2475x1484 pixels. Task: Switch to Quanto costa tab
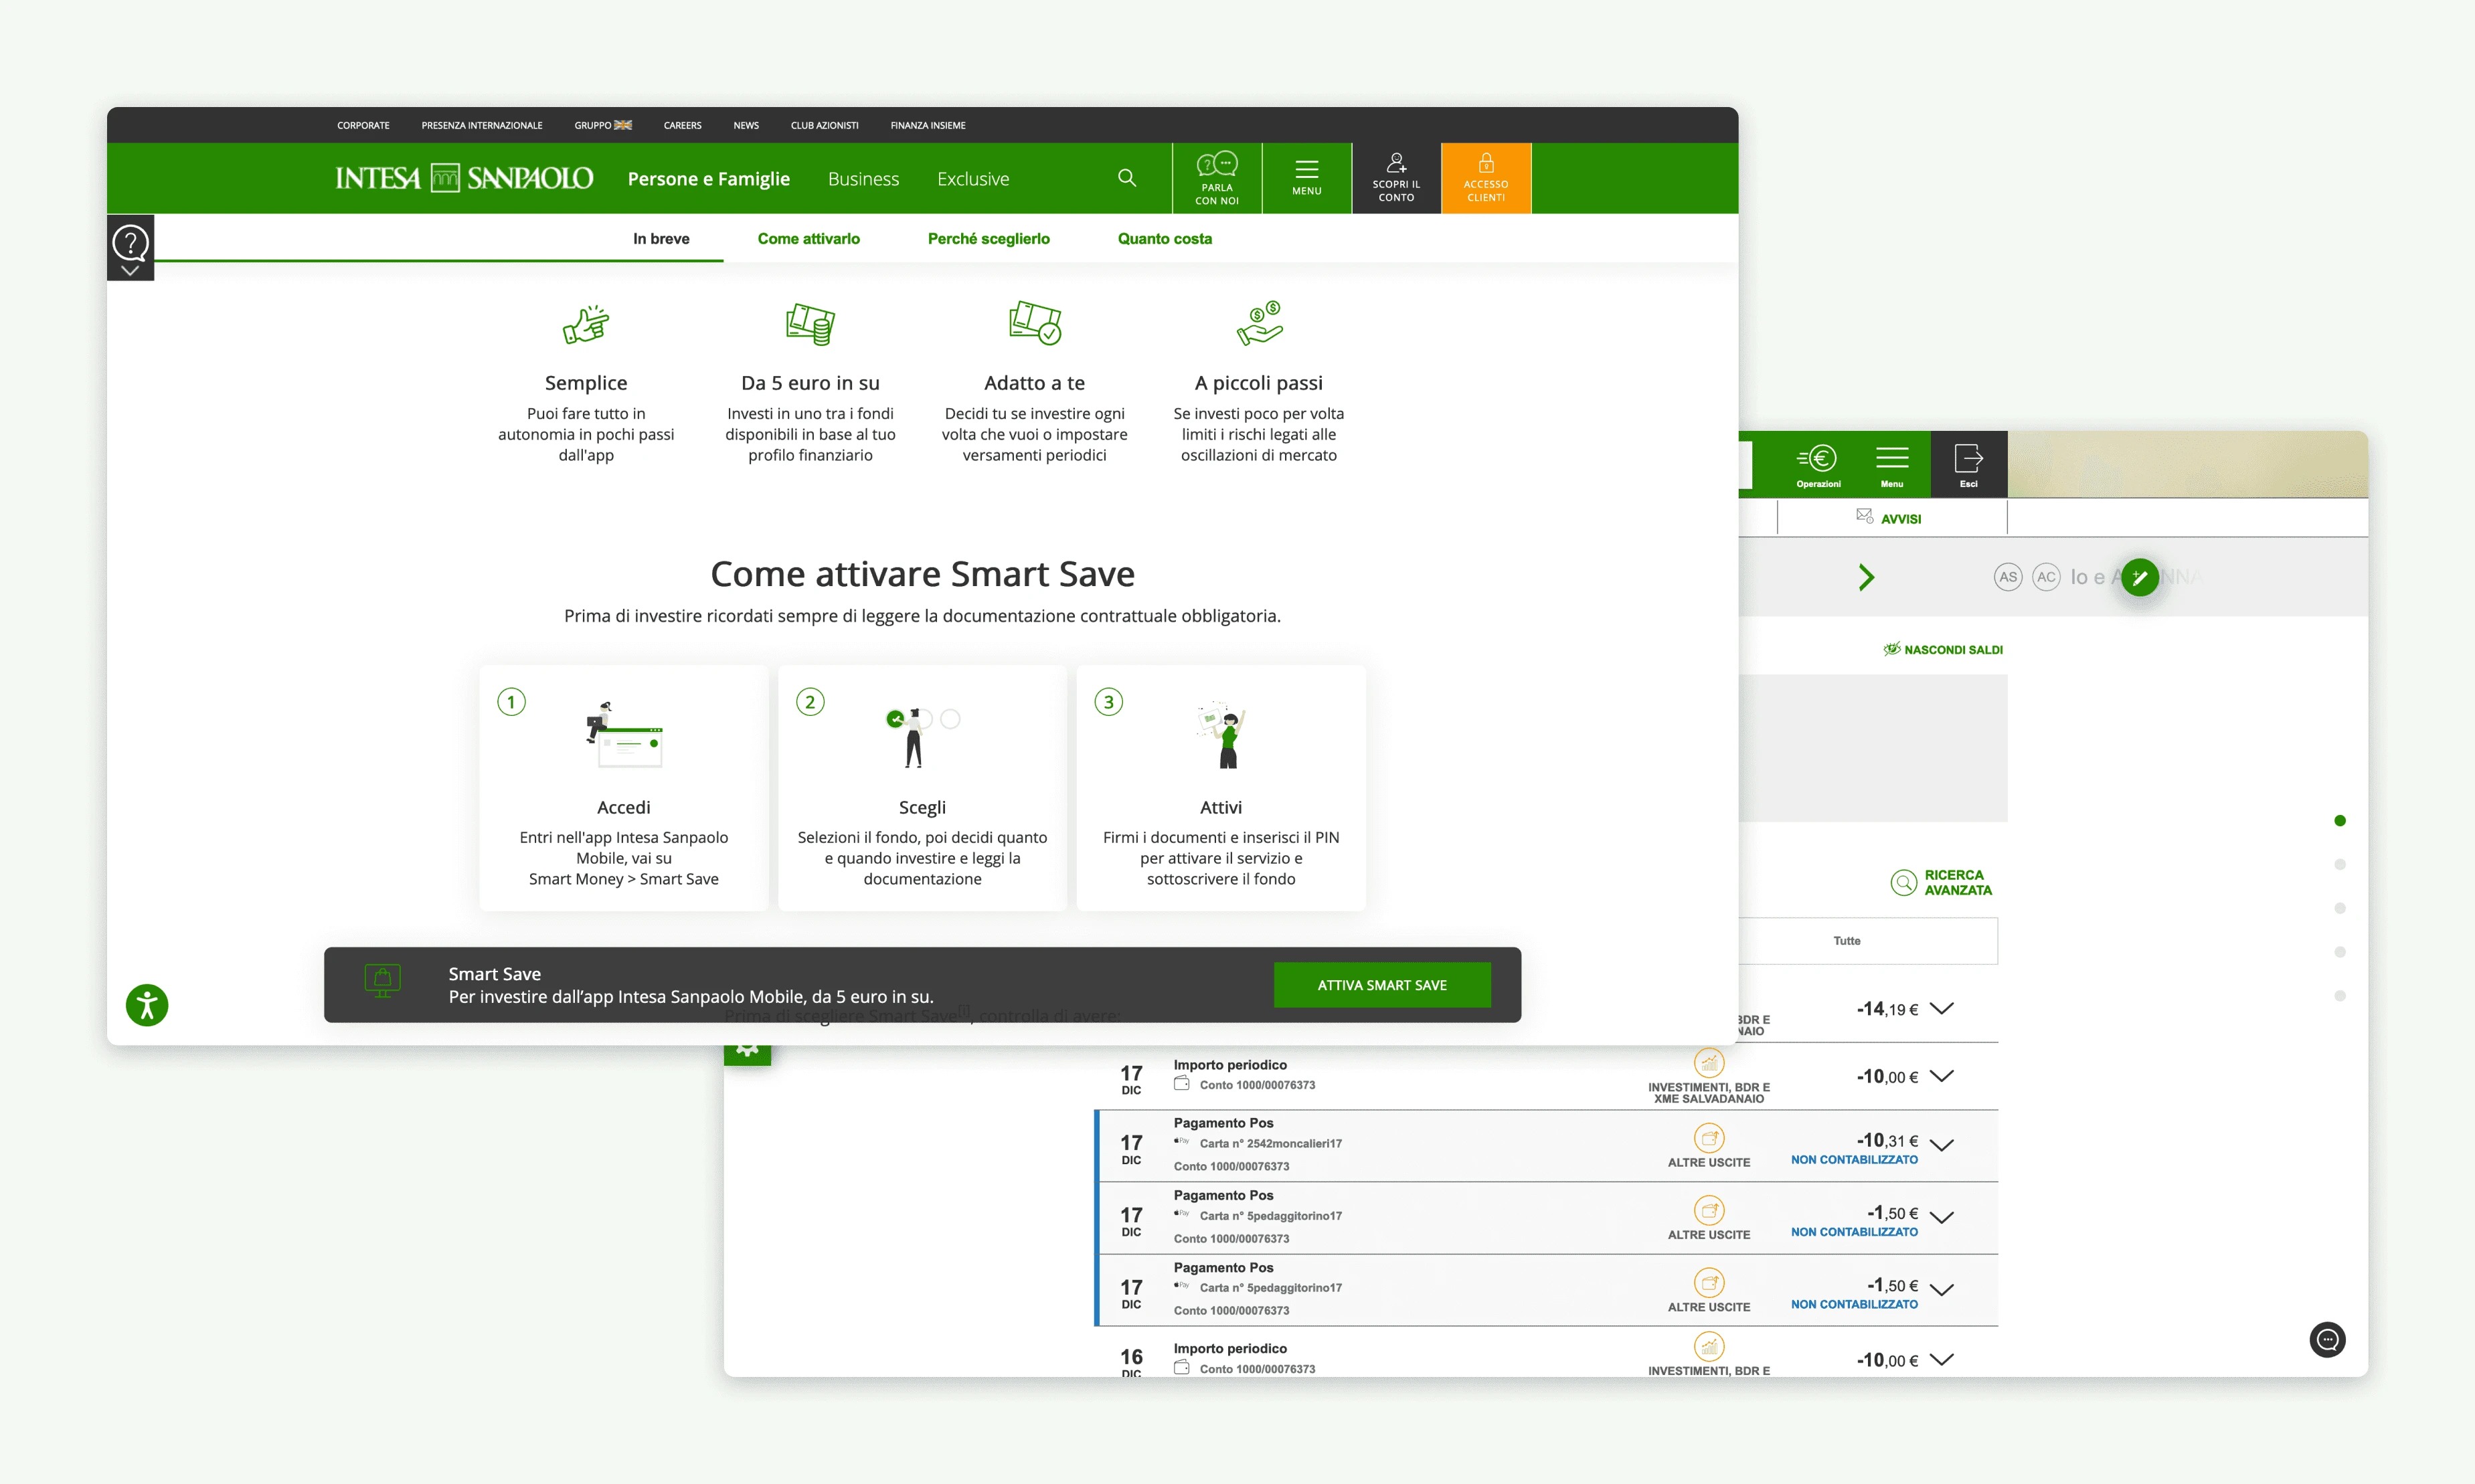(x=1164, y=238)
